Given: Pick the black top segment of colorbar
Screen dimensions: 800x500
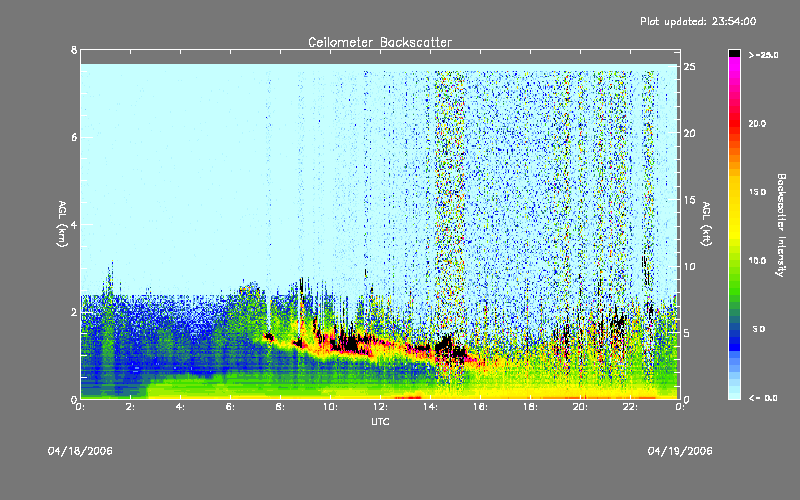Looking at the screenshot, I should pos(734,53).
